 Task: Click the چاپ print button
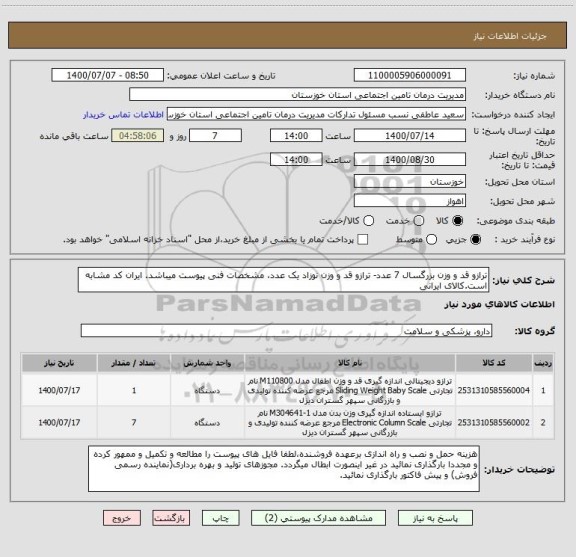(220, 518)
